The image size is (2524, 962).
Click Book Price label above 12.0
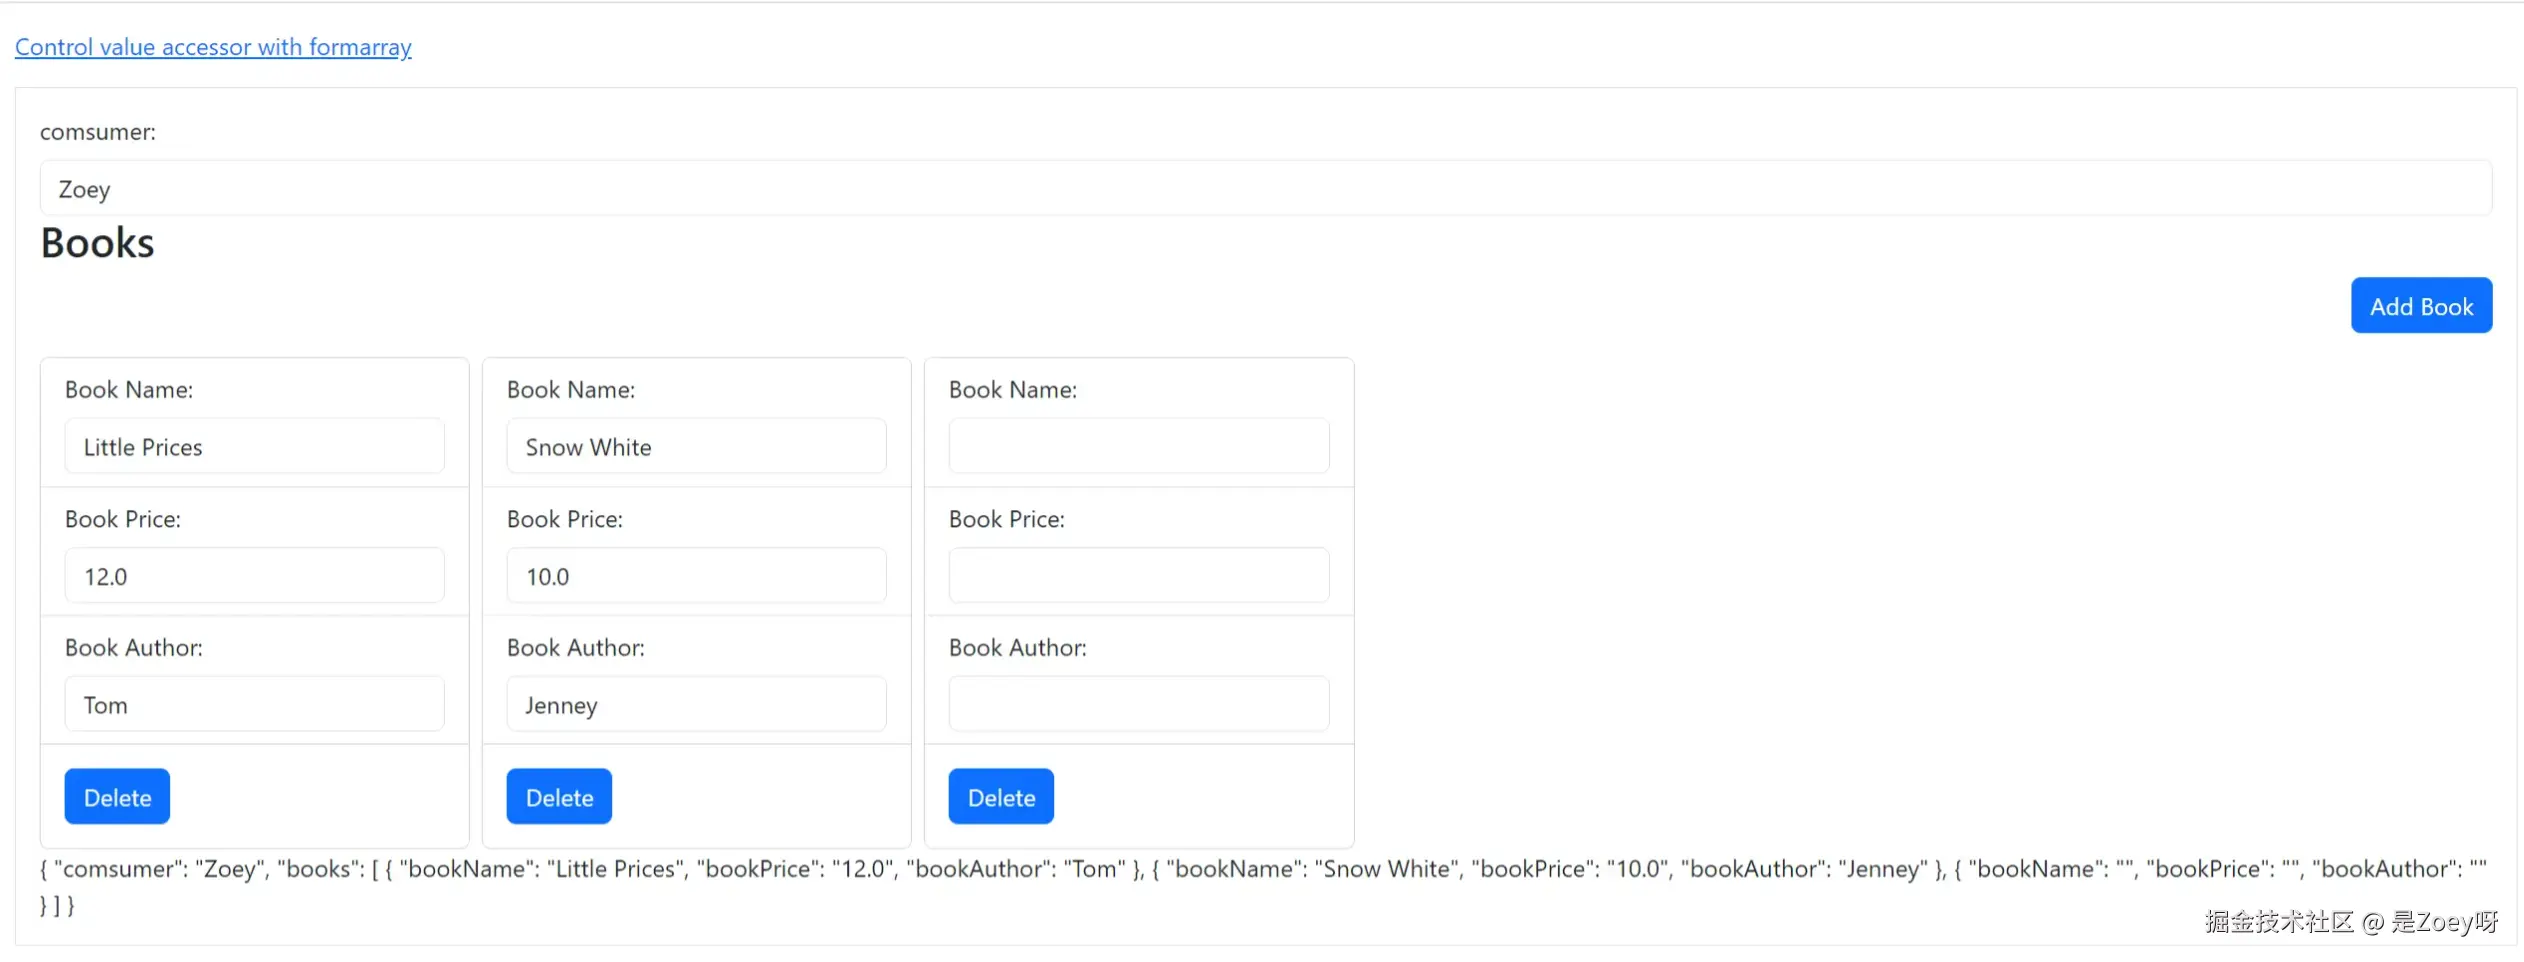pyautogui.click(x=123, y=519)
